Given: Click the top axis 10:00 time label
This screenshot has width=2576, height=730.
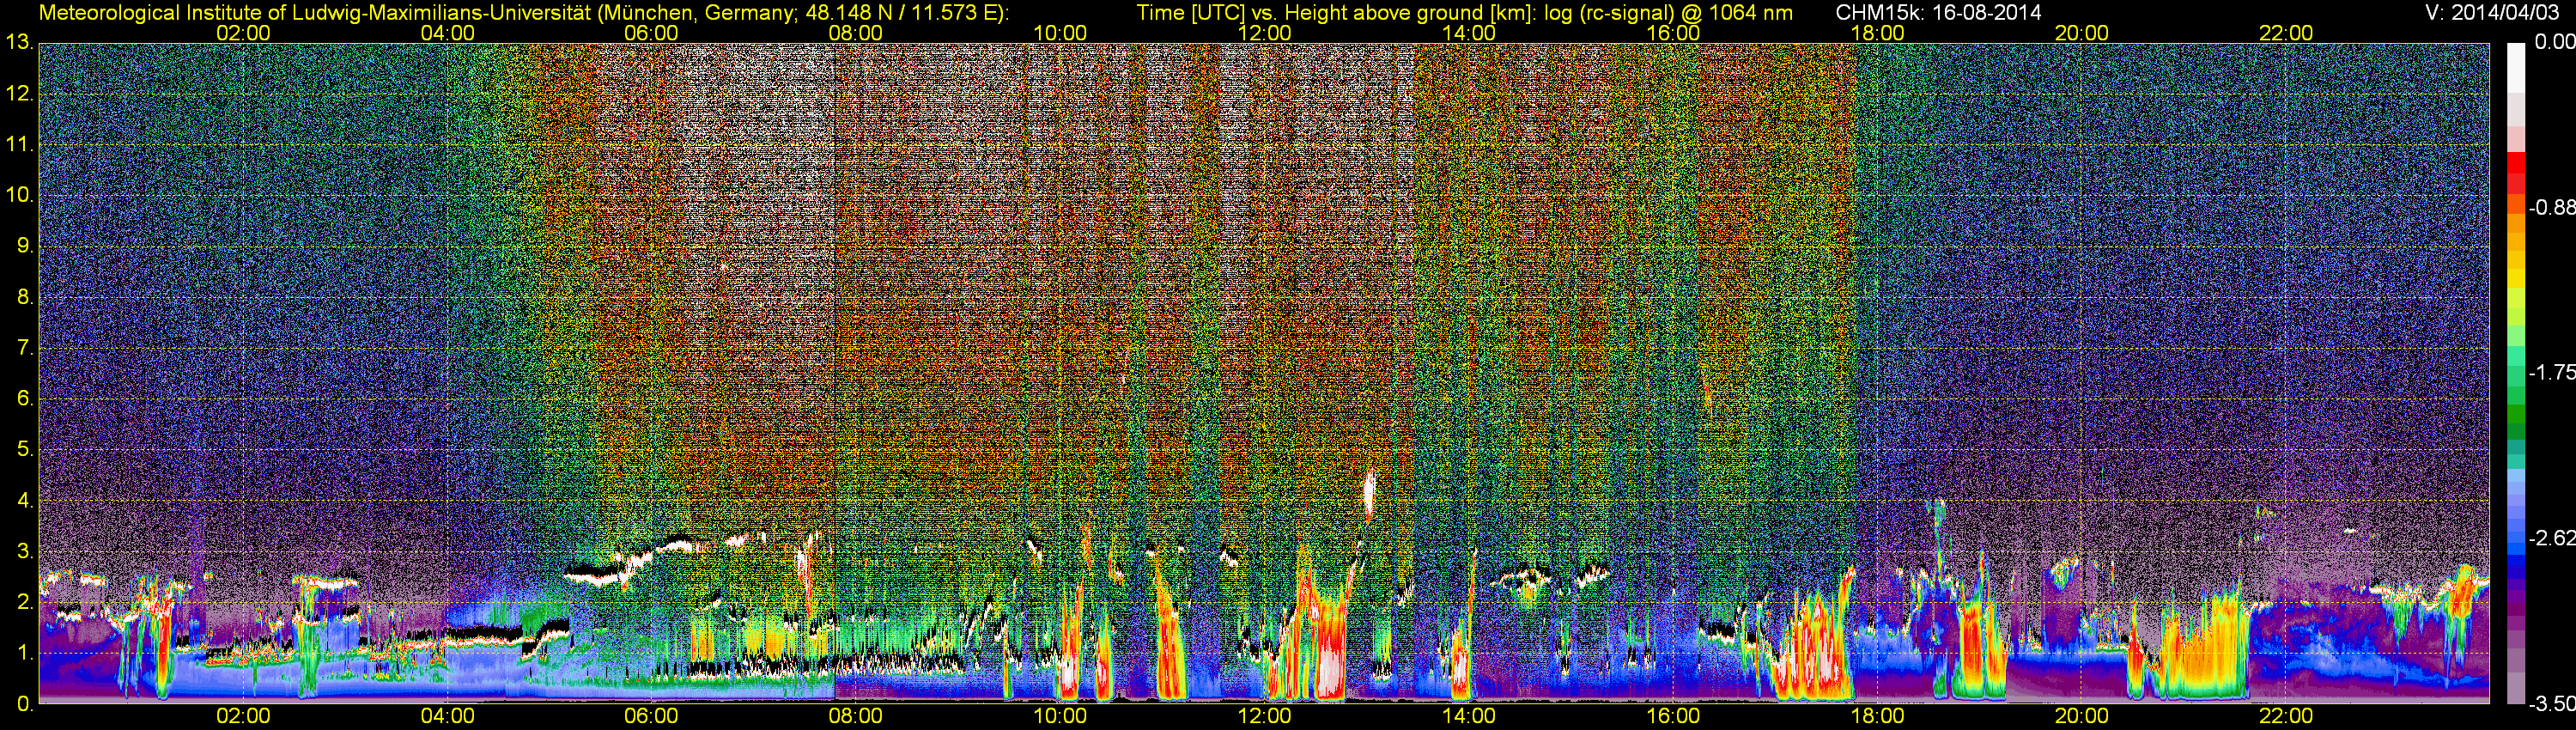Looking at the screenshot, I should pyautogui.click(x=1060, y=33).
